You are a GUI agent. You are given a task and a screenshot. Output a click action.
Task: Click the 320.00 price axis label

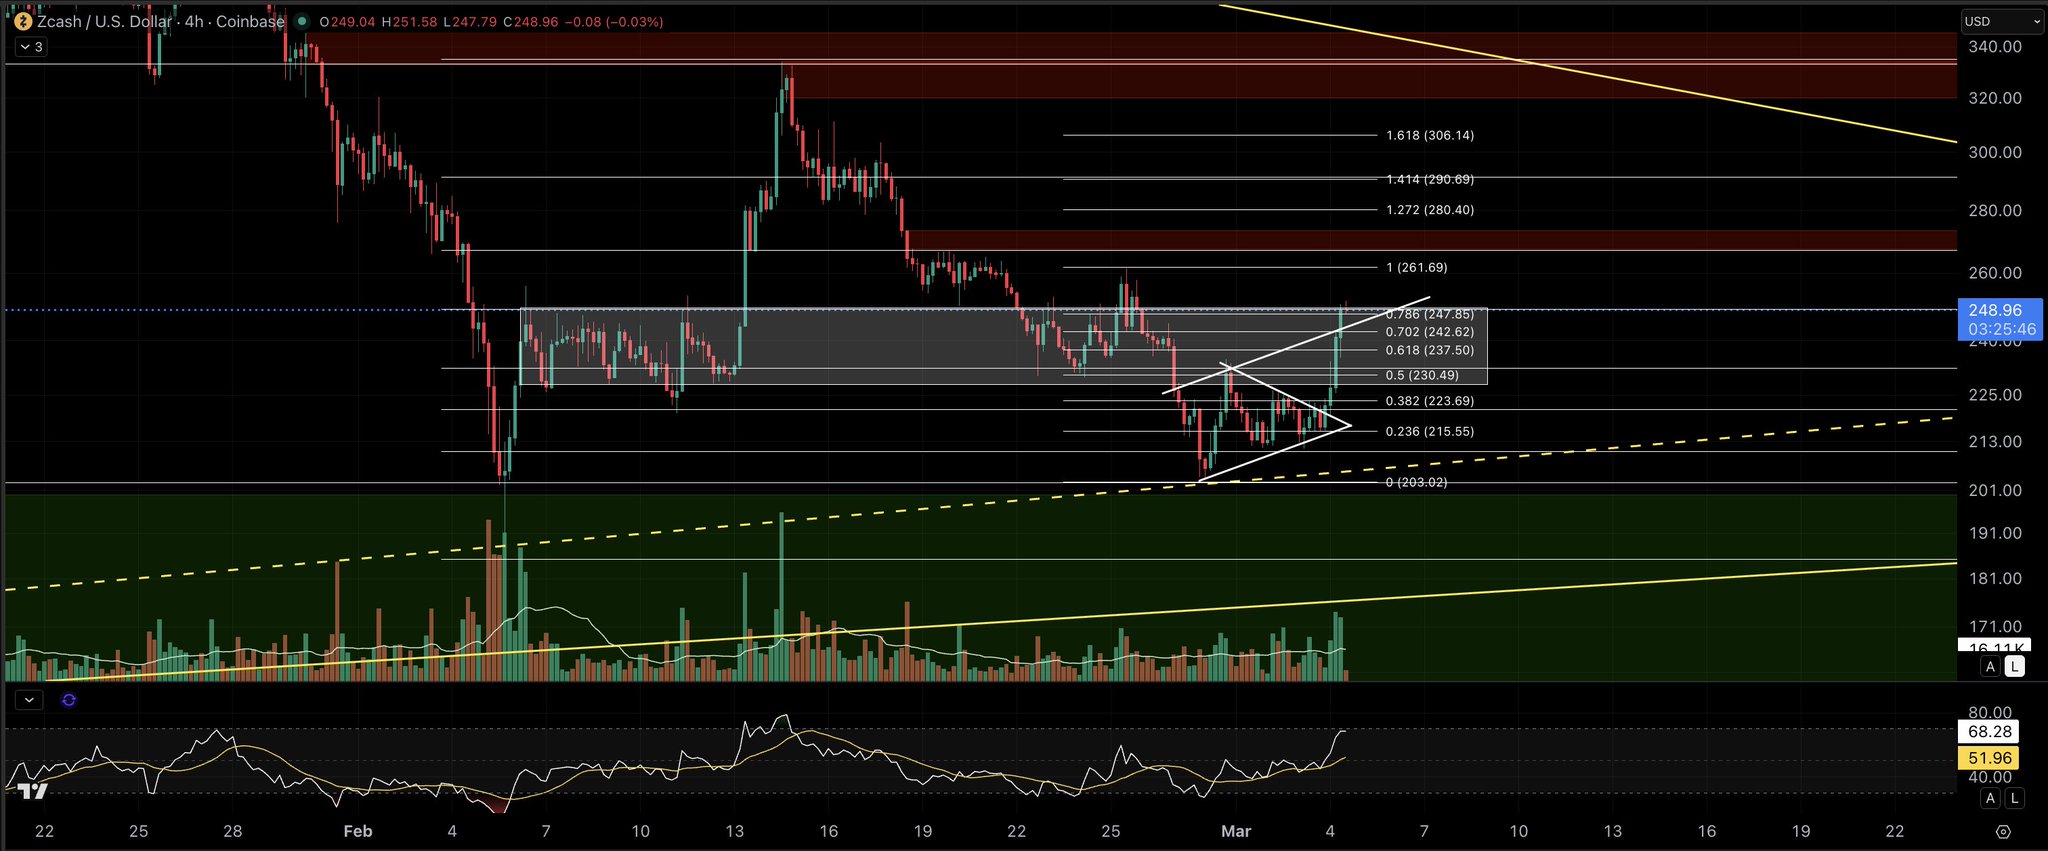click(x=1994, y=98)
